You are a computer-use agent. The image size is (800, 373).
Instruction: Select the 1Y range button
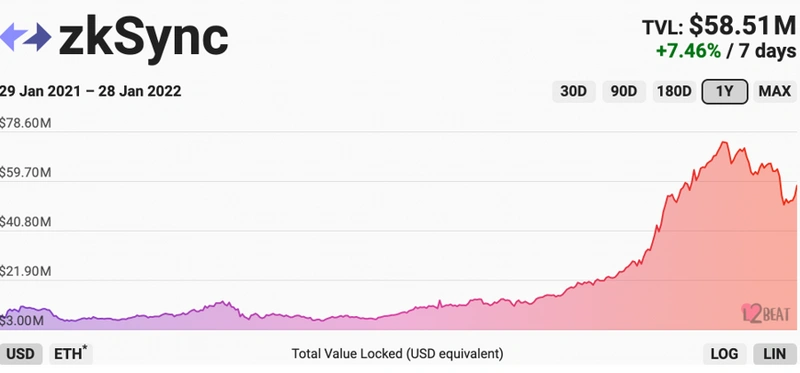point(724,92)
